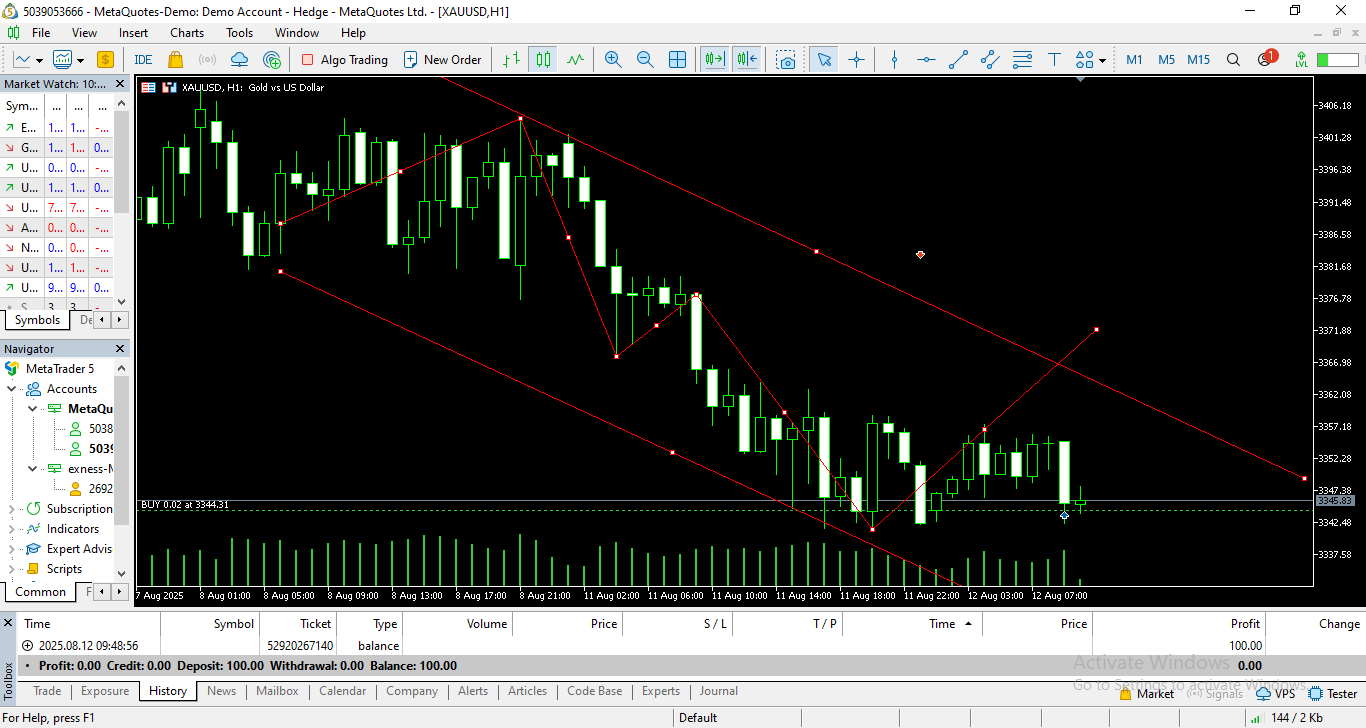Select the trendline drawing tool
This screenshot has width=1366, height=728.
point(958,60)
